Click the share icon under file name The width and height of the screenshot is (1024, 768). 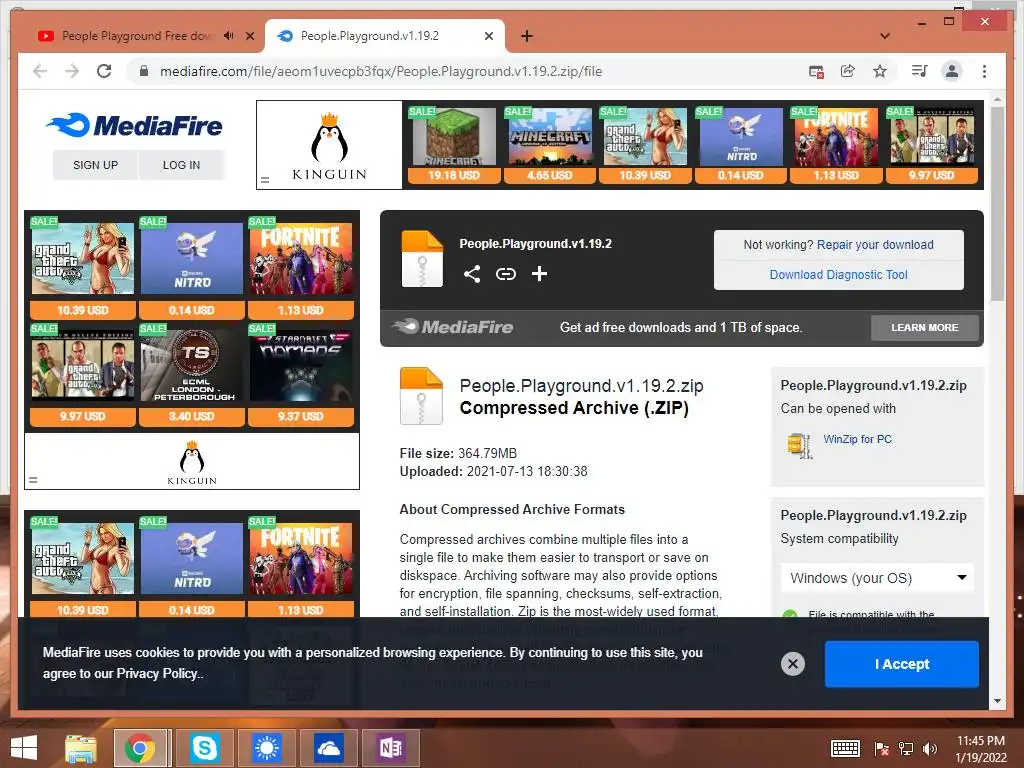pos(472,274)
